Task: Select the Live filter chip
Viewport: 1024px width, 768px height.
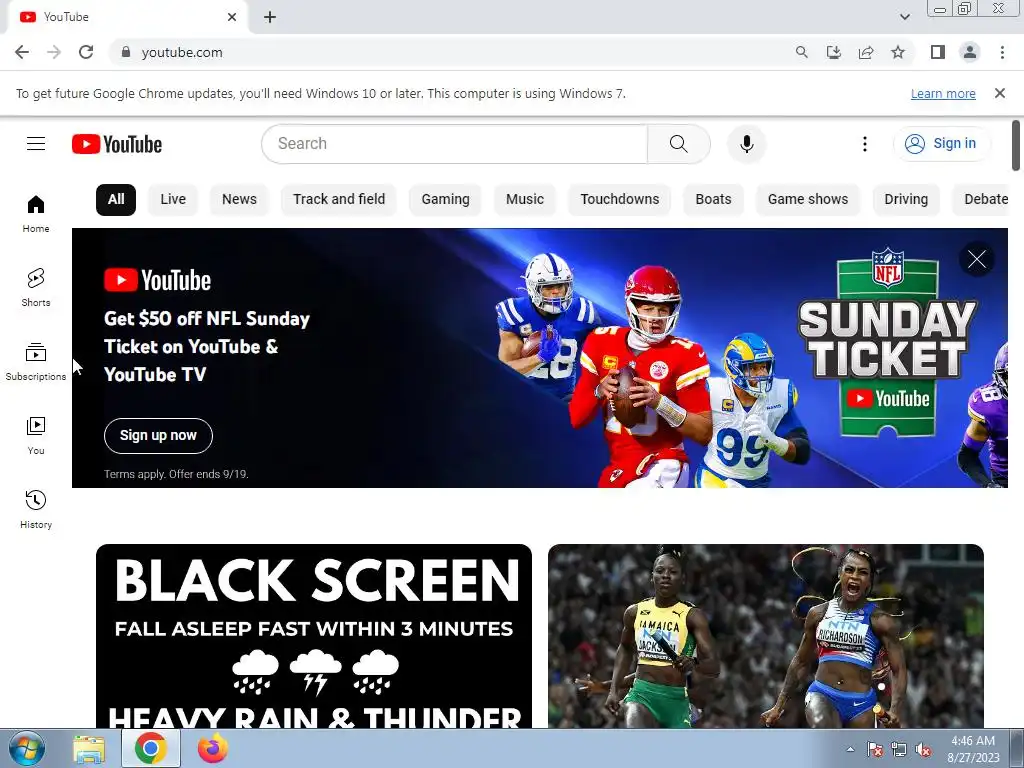Action: pyautogui.click(x=173, y=199)
